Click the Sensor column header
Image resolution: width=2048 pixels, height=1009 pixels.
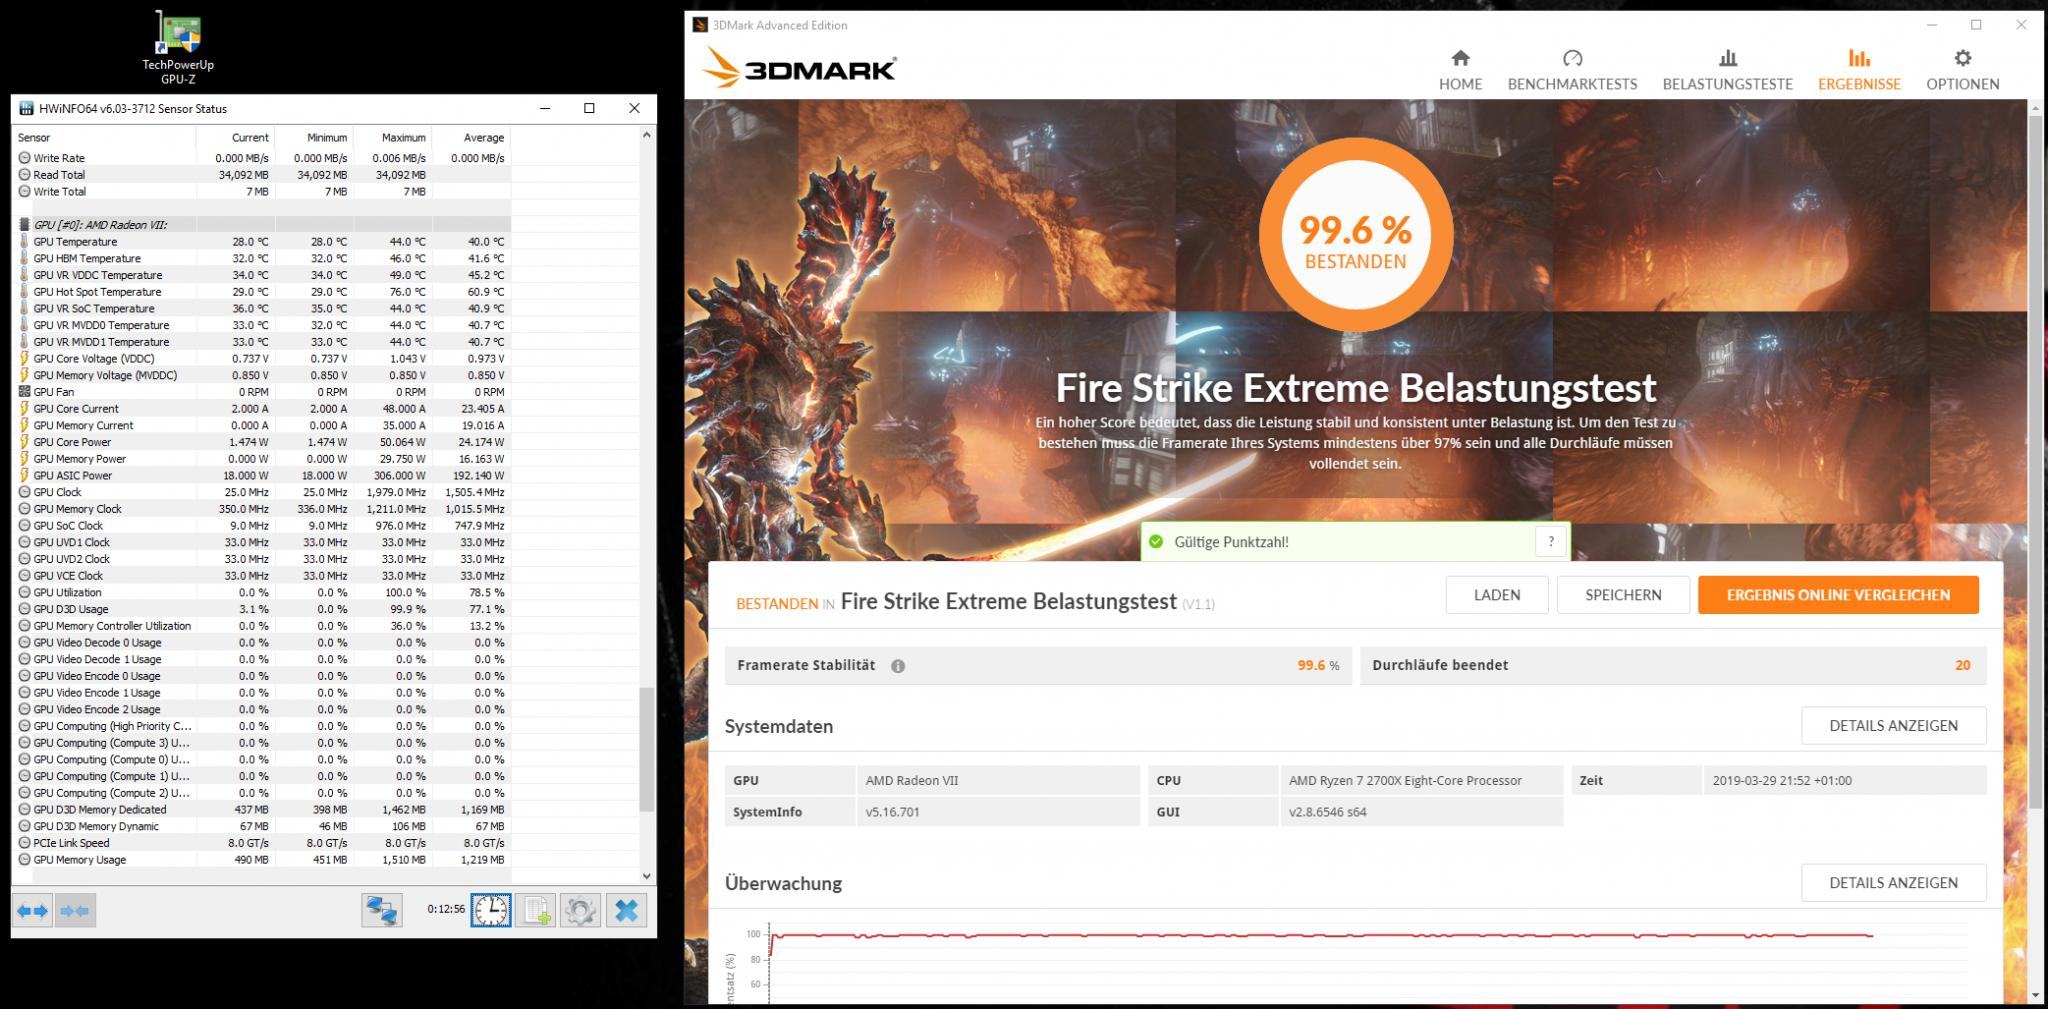point(105,137)
